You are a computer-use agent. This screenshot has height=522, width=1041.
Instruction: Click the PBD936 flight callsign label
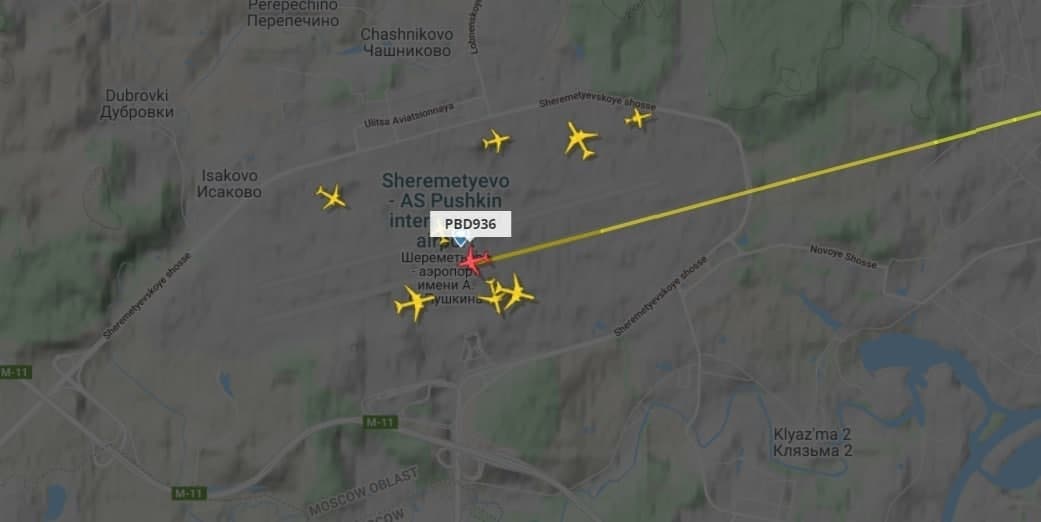point(471,224)
